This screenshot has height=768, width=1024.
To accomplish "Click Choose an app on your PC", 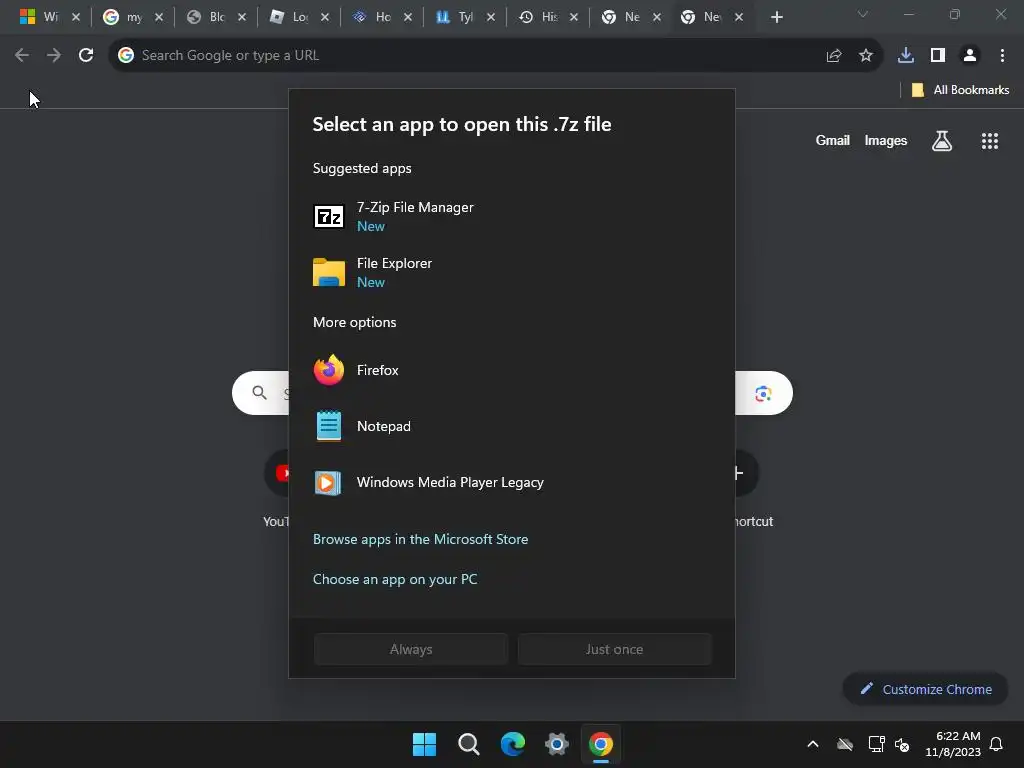I will pyautogui.click(x=395, y=579).
